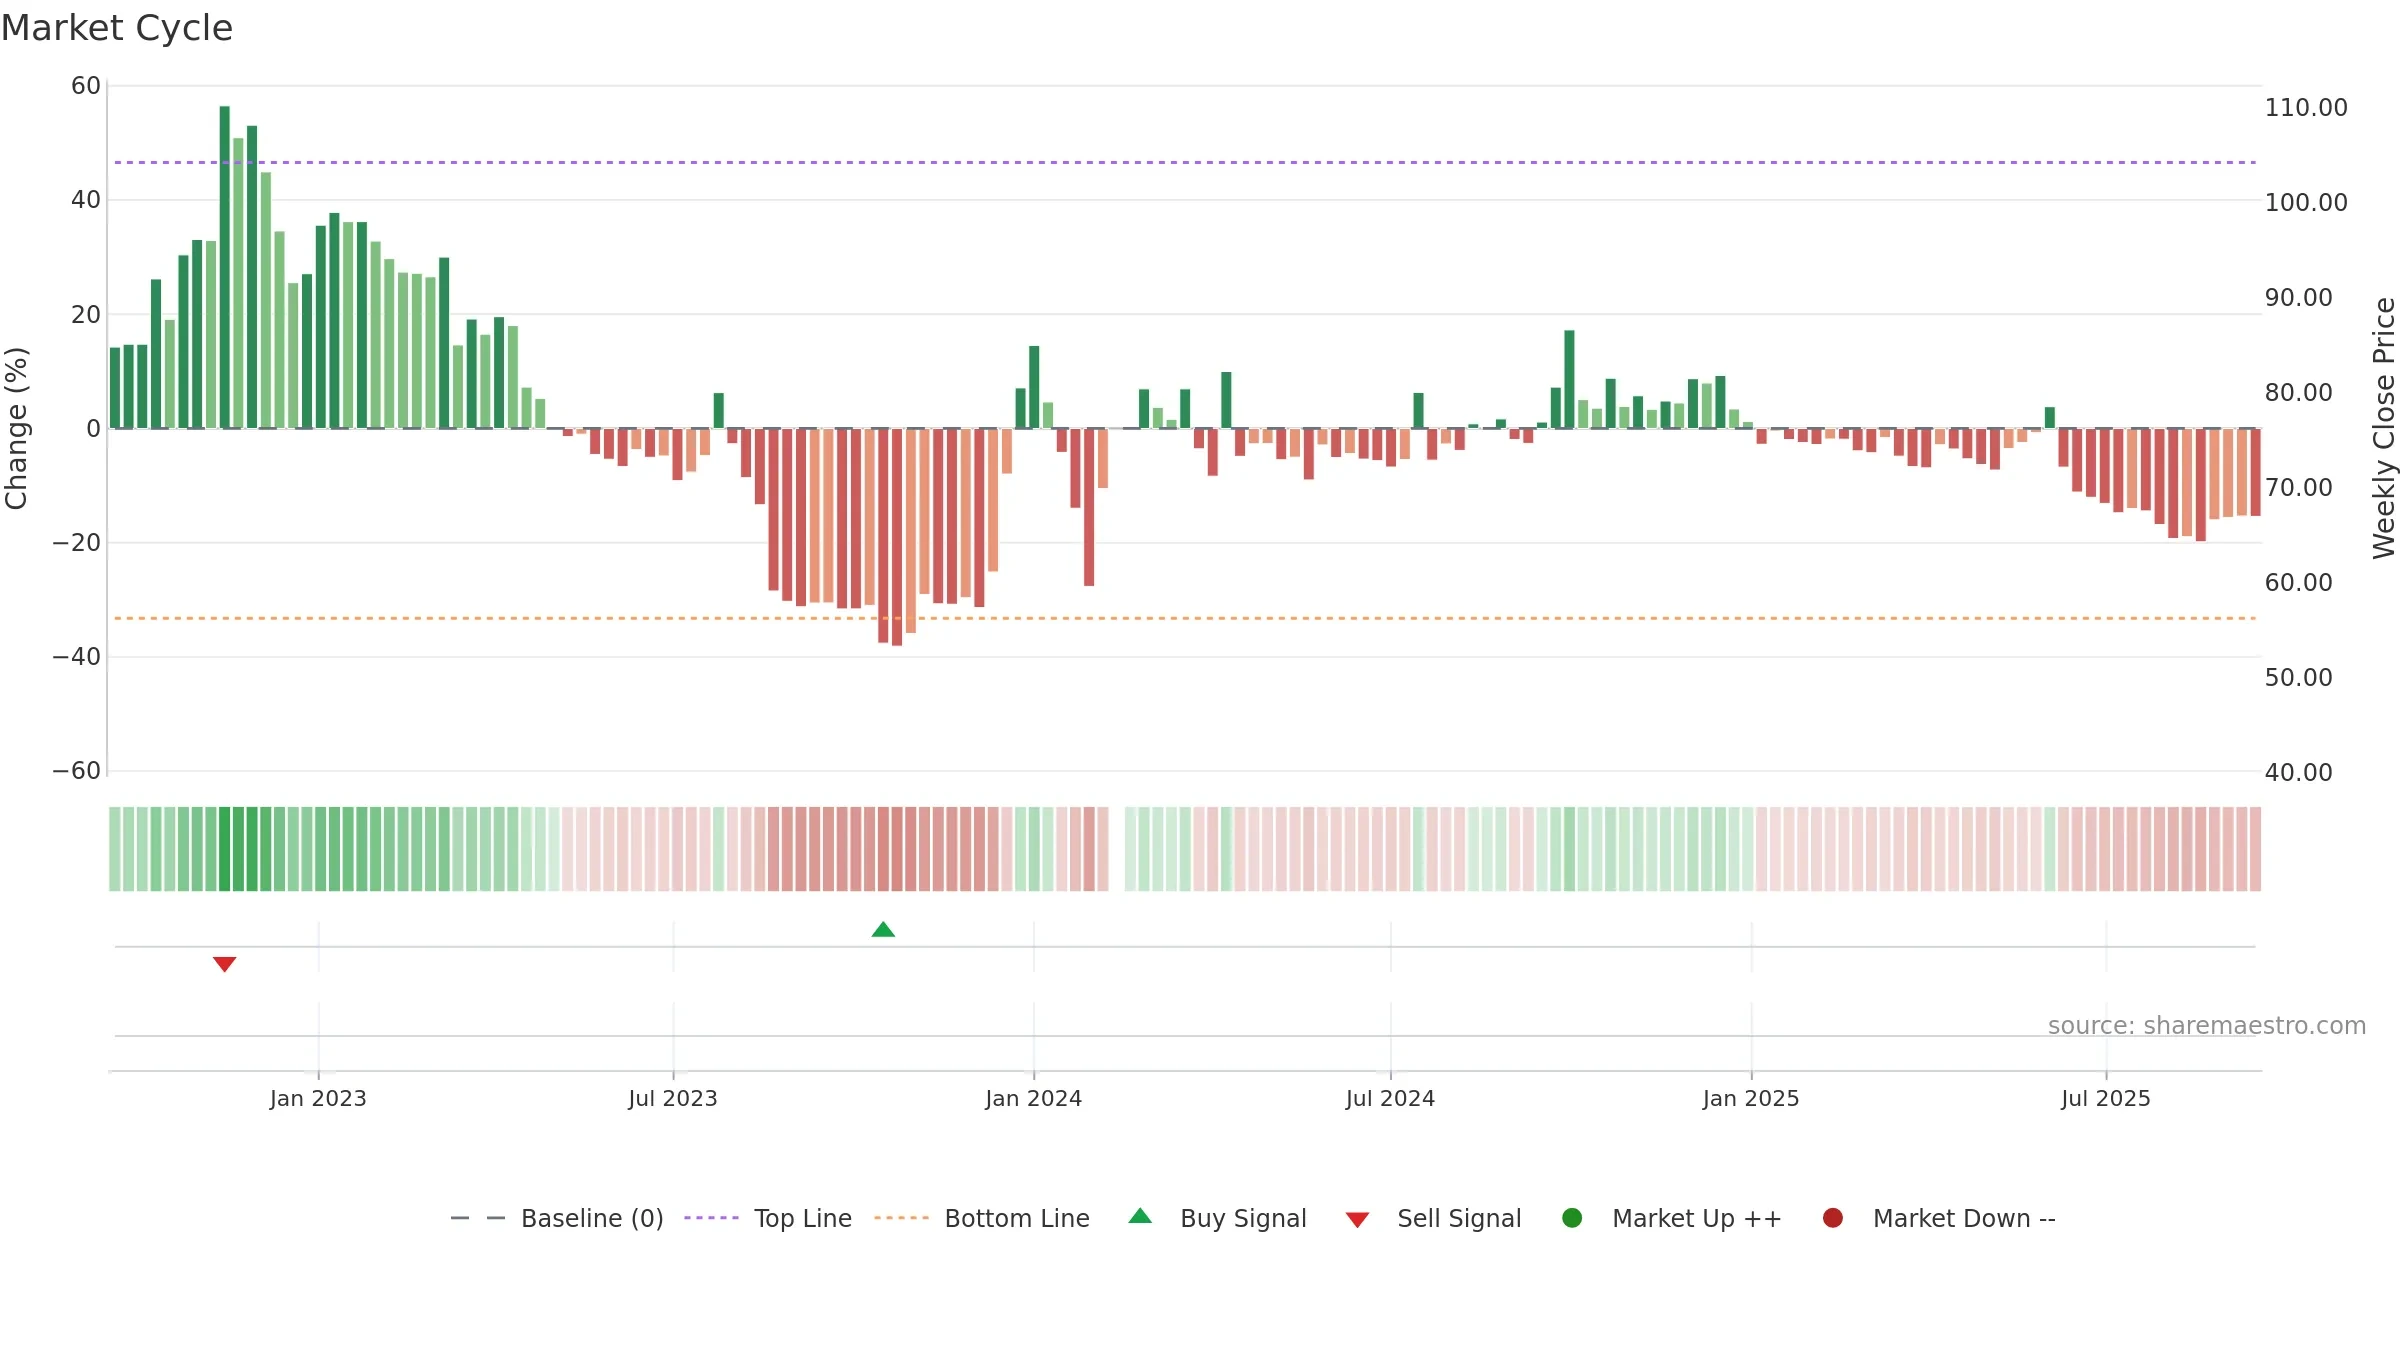Click the 60 percent axis label
This screenshot has width=2400, height=1350.
(86, 86)
